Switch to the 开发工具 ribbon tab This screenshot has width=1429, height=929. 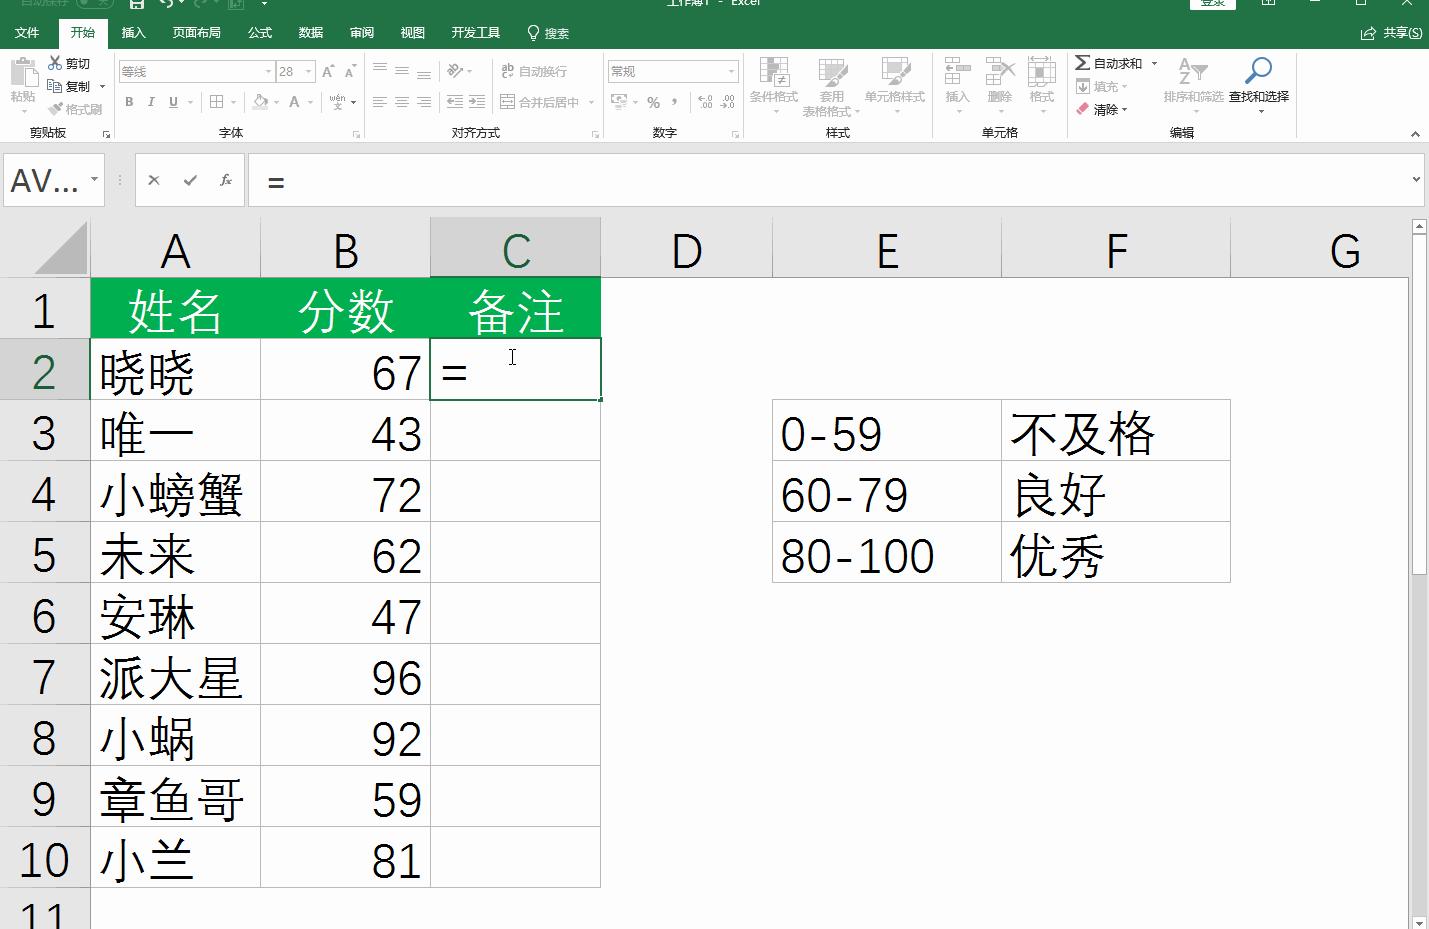(476, 32)
